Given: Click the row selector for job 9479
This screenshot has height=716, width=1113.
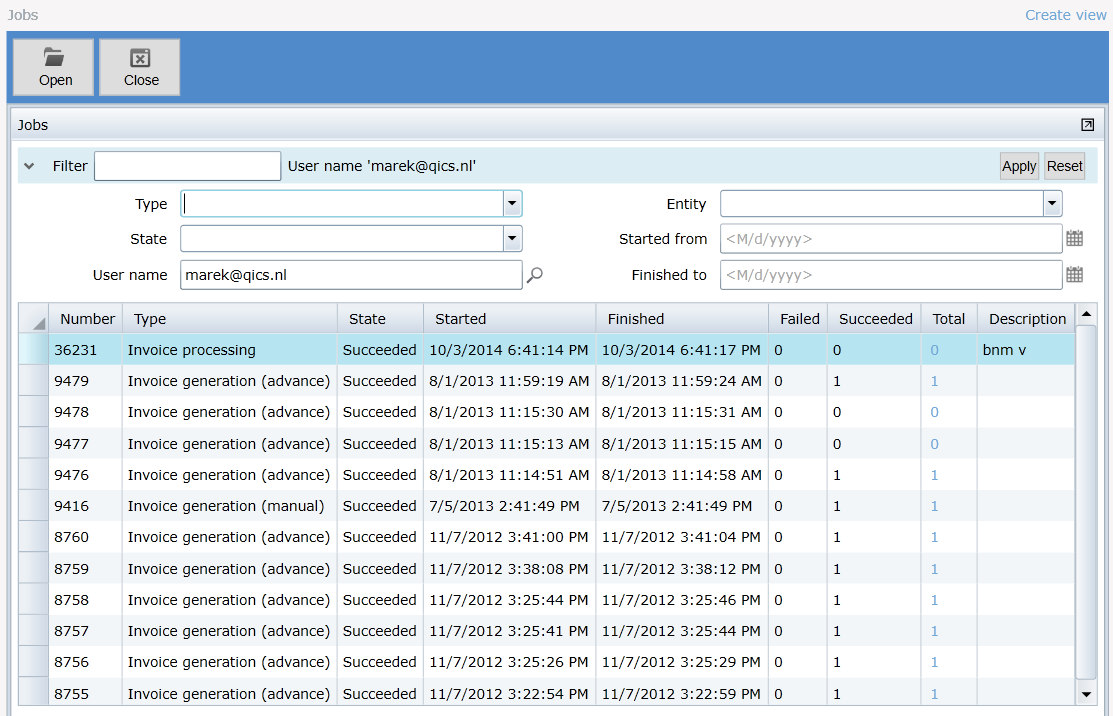Looking at the screenshot, I should click(33, 381).
